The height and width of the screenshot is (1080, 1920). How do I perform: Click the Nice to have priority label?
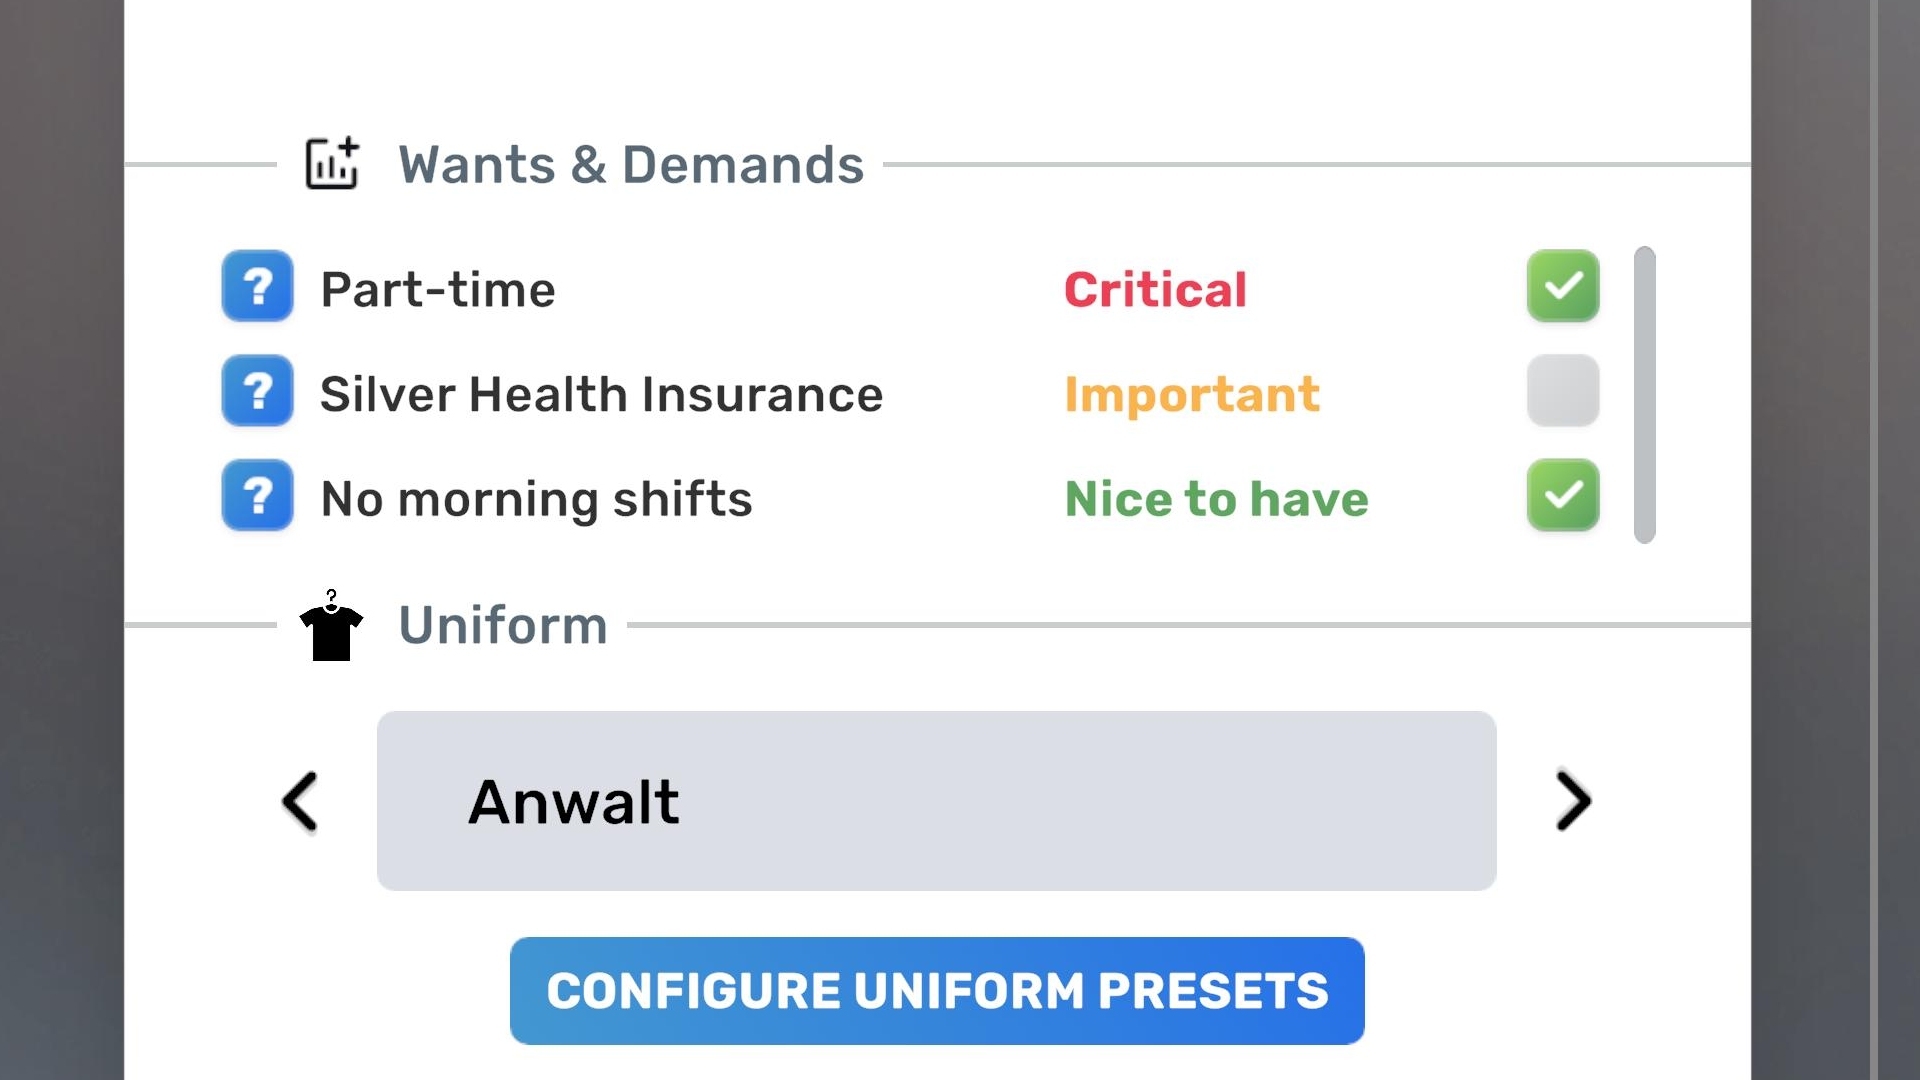pos(1216,499)
